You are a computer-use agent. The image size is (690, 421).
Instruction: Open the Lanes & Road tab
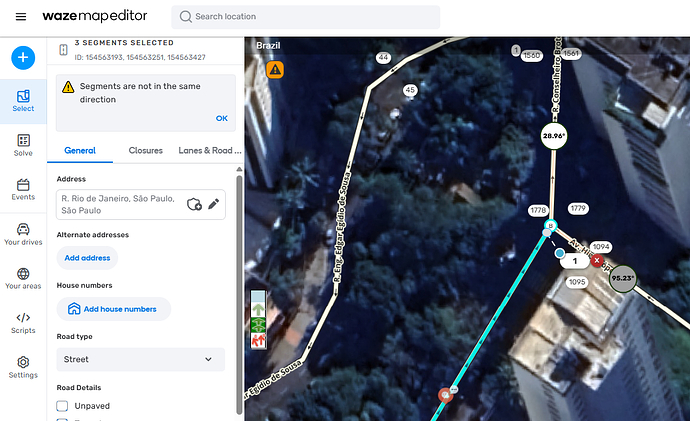tap(209, 150)
